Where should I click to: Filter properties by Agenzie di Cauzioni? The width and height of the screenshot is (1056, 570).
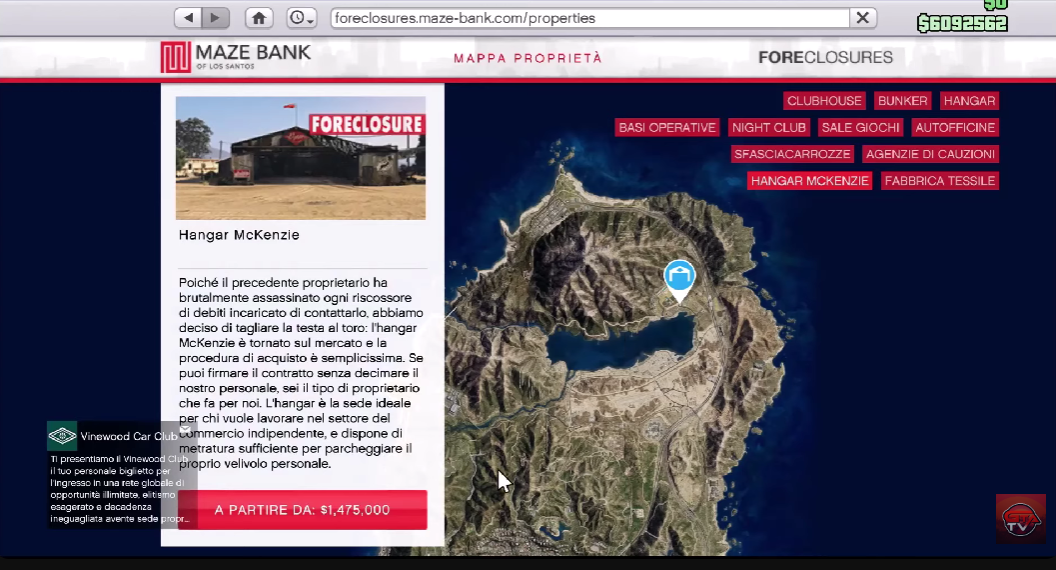point(930,154)
